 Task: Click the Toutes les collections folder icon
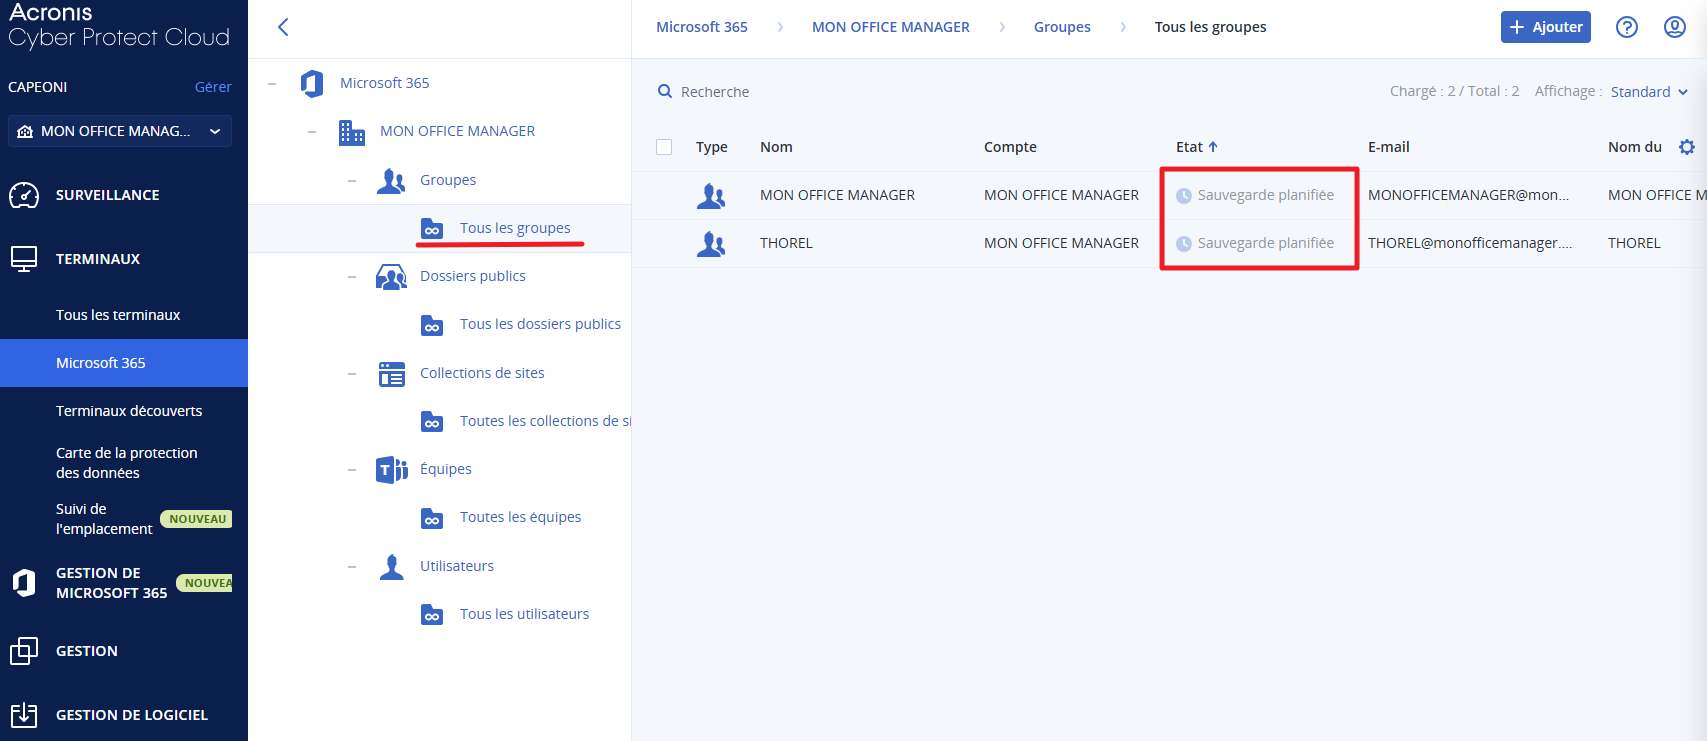[x=432, y=422]
